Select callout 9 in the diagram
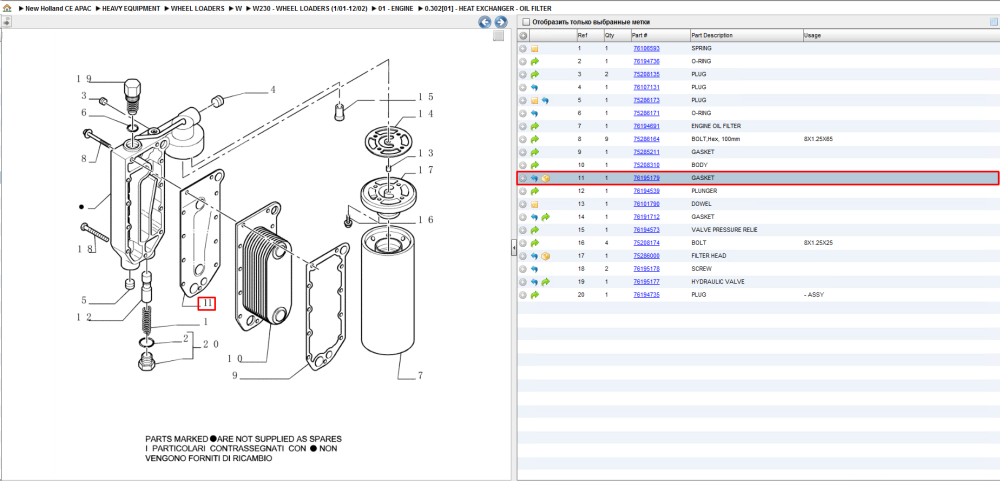This screenshot has width=1000, height=481. [235, 376]
